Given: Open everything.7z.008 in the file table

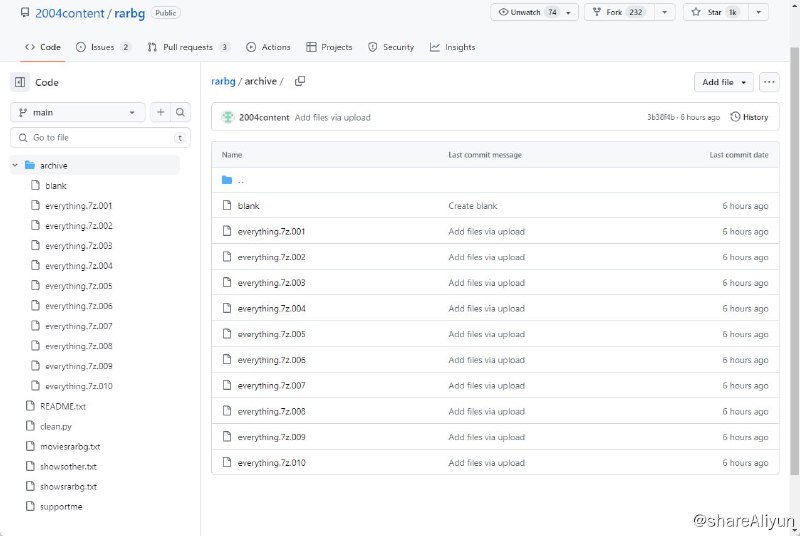Looking at the screenshot, I should click(x=271, y=411).
